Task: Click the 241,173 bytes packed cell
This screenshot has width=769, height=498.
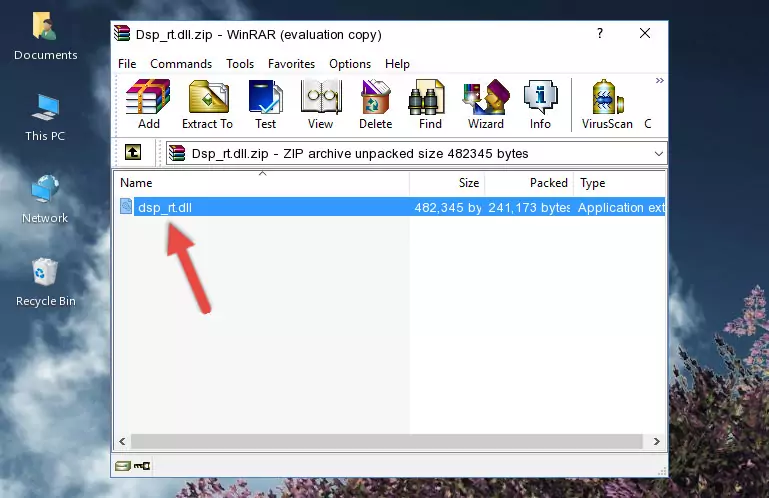Action: (x=529, y=208)
